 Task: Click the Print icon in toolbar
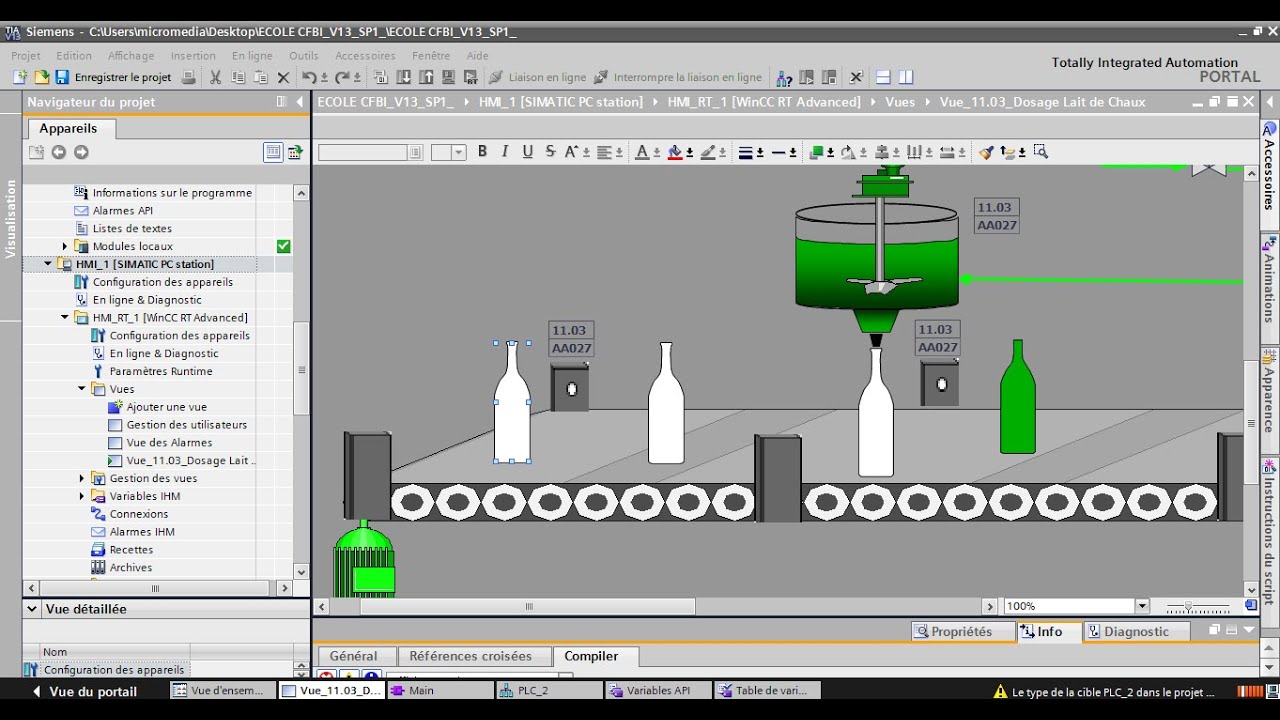[x=190, y=77]
